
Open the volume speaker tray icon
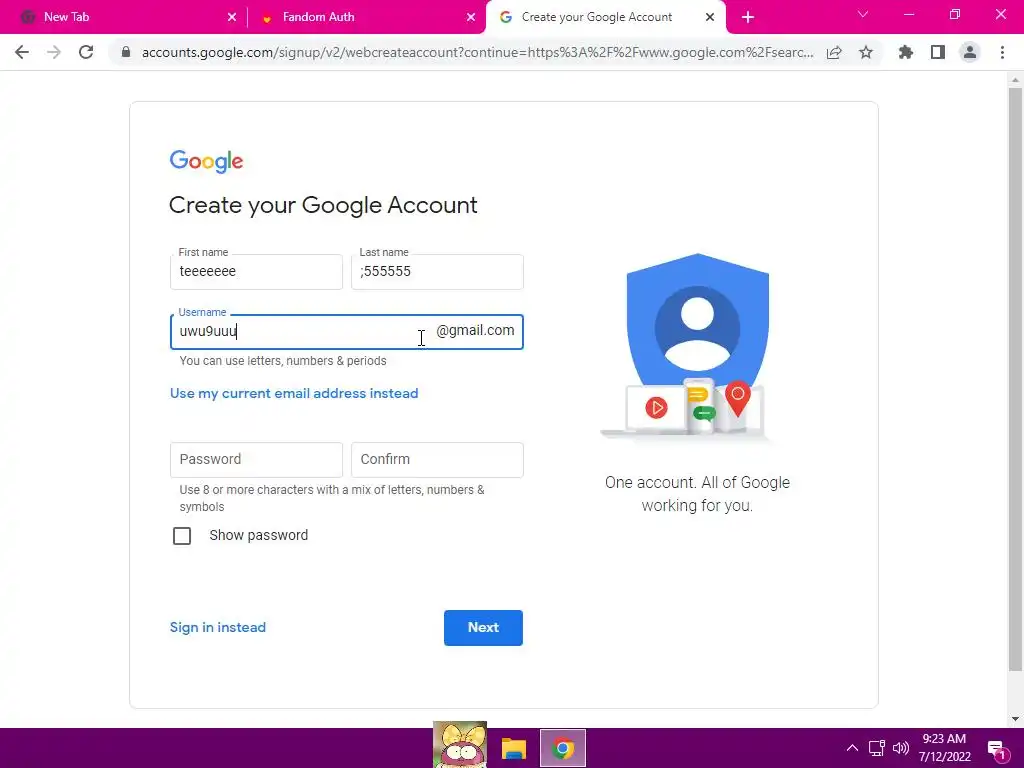[x=901, y=748]
